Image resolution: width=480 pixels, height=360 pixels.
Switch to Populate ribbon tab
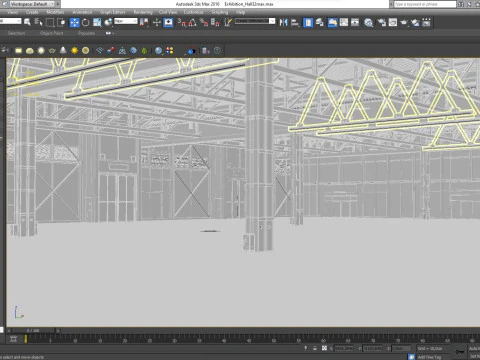point(86,33)
